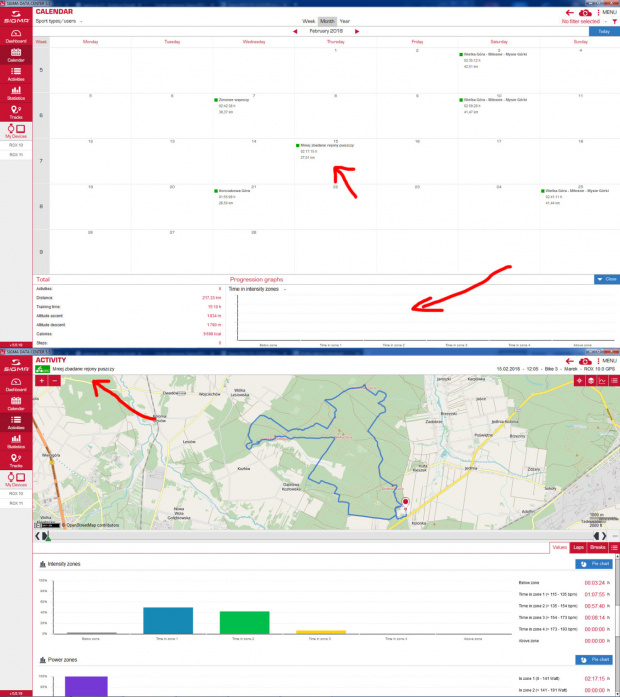Expand the Sport types/users dropdown
Screen dimensions: 620x697
pos(60,20)
